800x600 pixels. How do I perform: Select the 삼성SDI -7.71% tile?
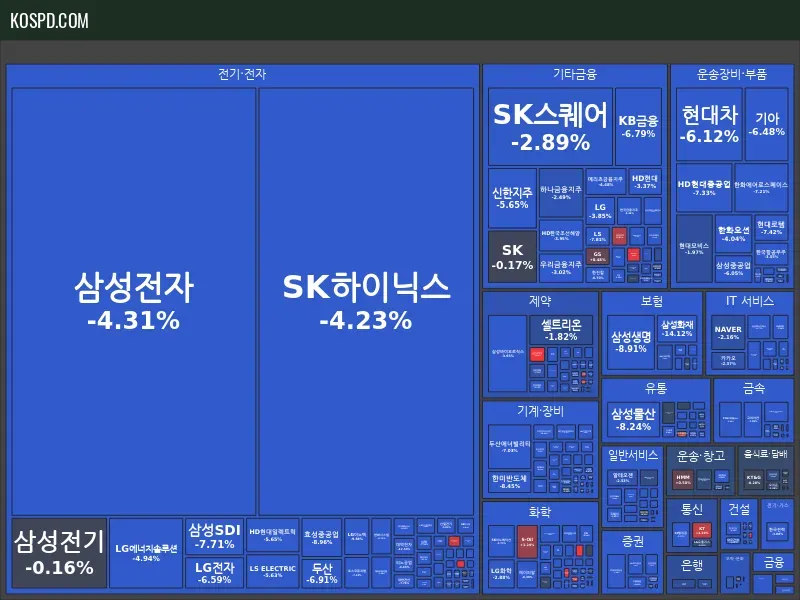[214, 536]
